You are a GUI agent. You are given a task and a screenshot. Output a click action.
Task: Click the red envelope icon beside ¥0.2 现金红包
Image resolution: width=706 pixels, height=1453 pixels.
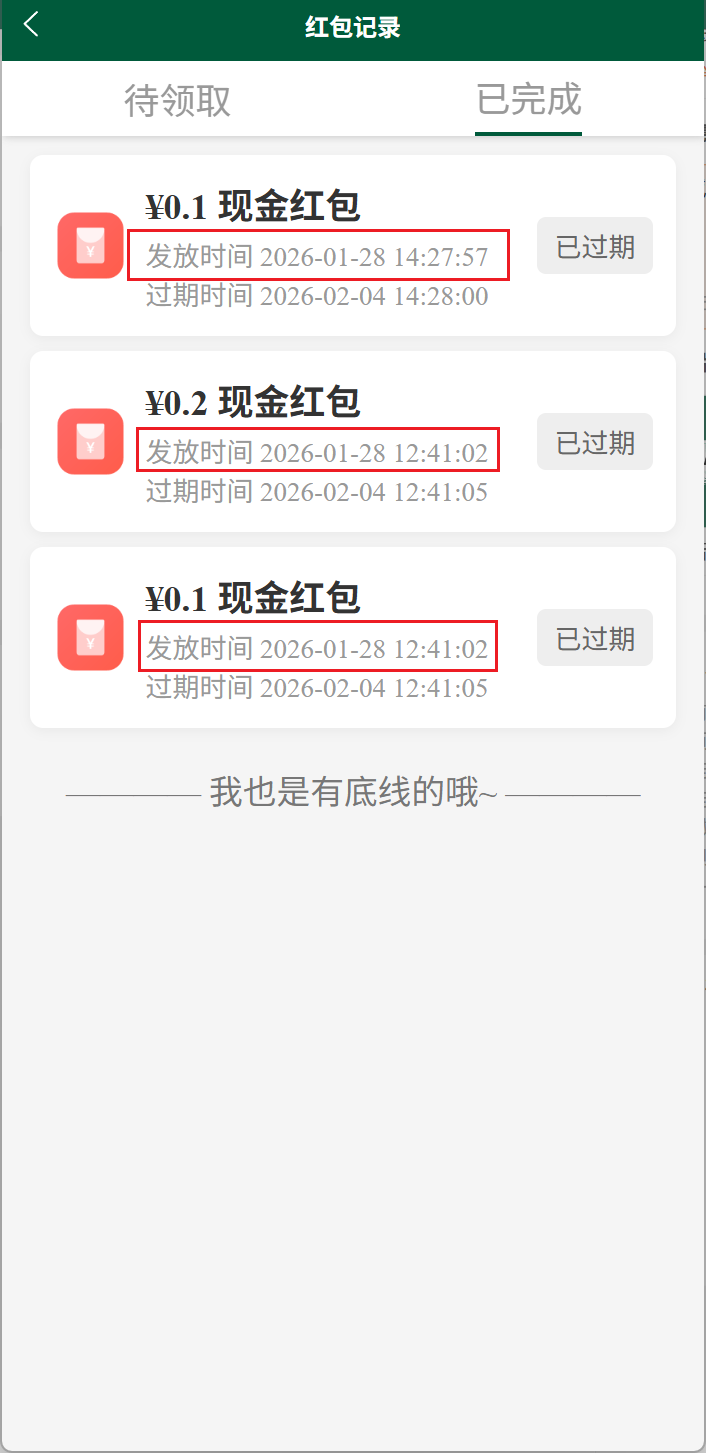pyautogui.click(x=91, y=441)
